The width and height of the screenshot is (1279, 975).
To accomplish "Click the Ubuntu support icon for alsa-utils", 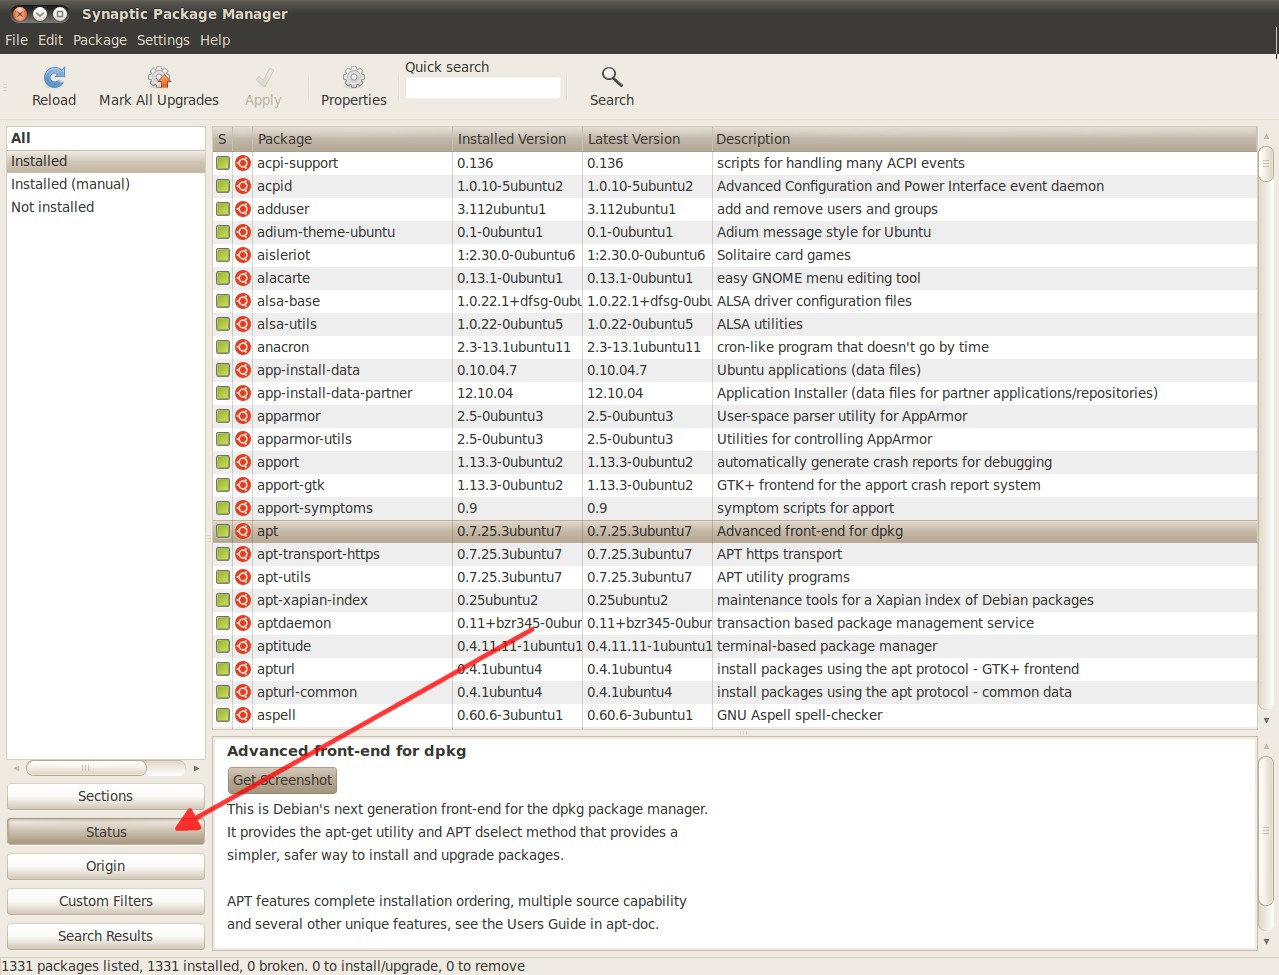I will coord(242,324).
